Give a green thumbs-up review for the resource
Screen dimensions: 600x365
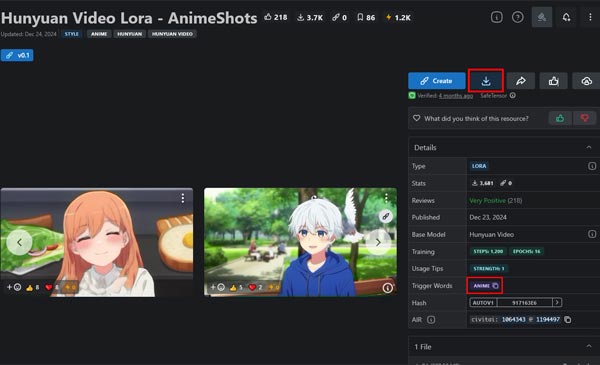(560, 118)
